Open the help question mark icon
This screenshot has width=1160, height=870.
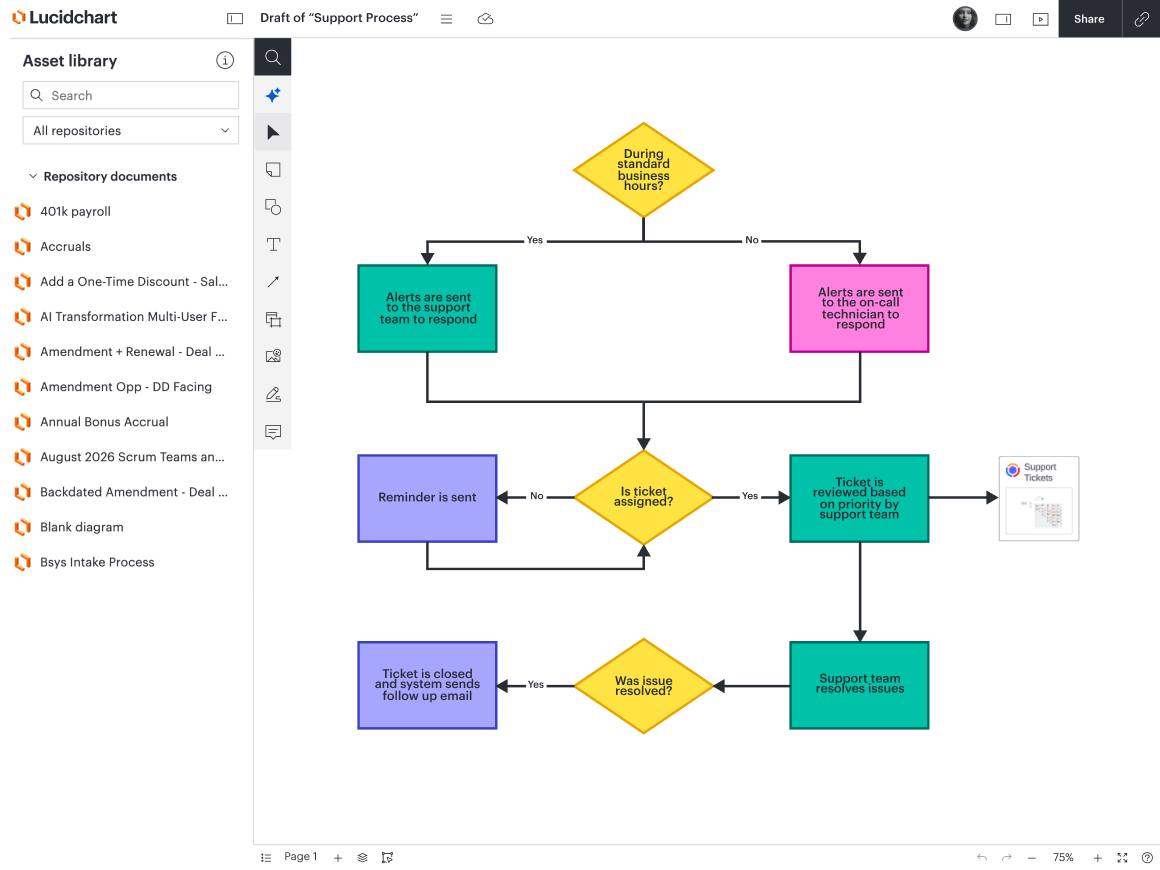1146,857
